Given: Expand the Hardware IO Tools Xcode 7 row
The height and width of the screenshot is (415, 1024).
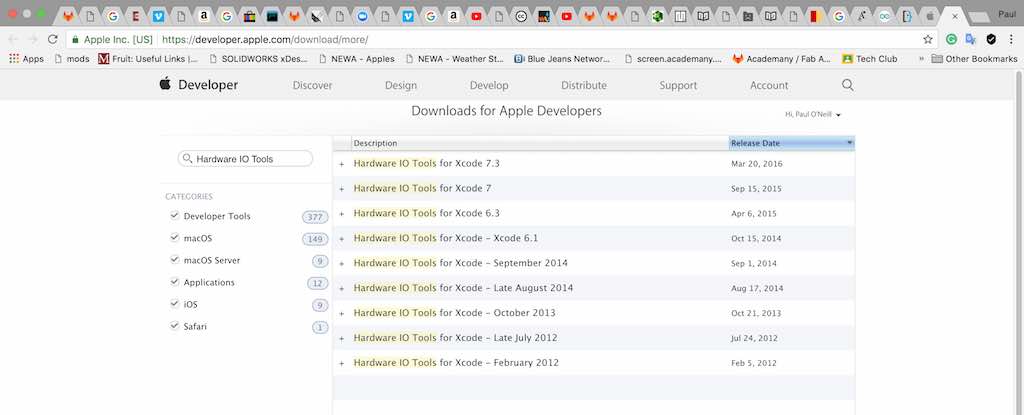Looking at the screenshot, I should tap(342, 189).
